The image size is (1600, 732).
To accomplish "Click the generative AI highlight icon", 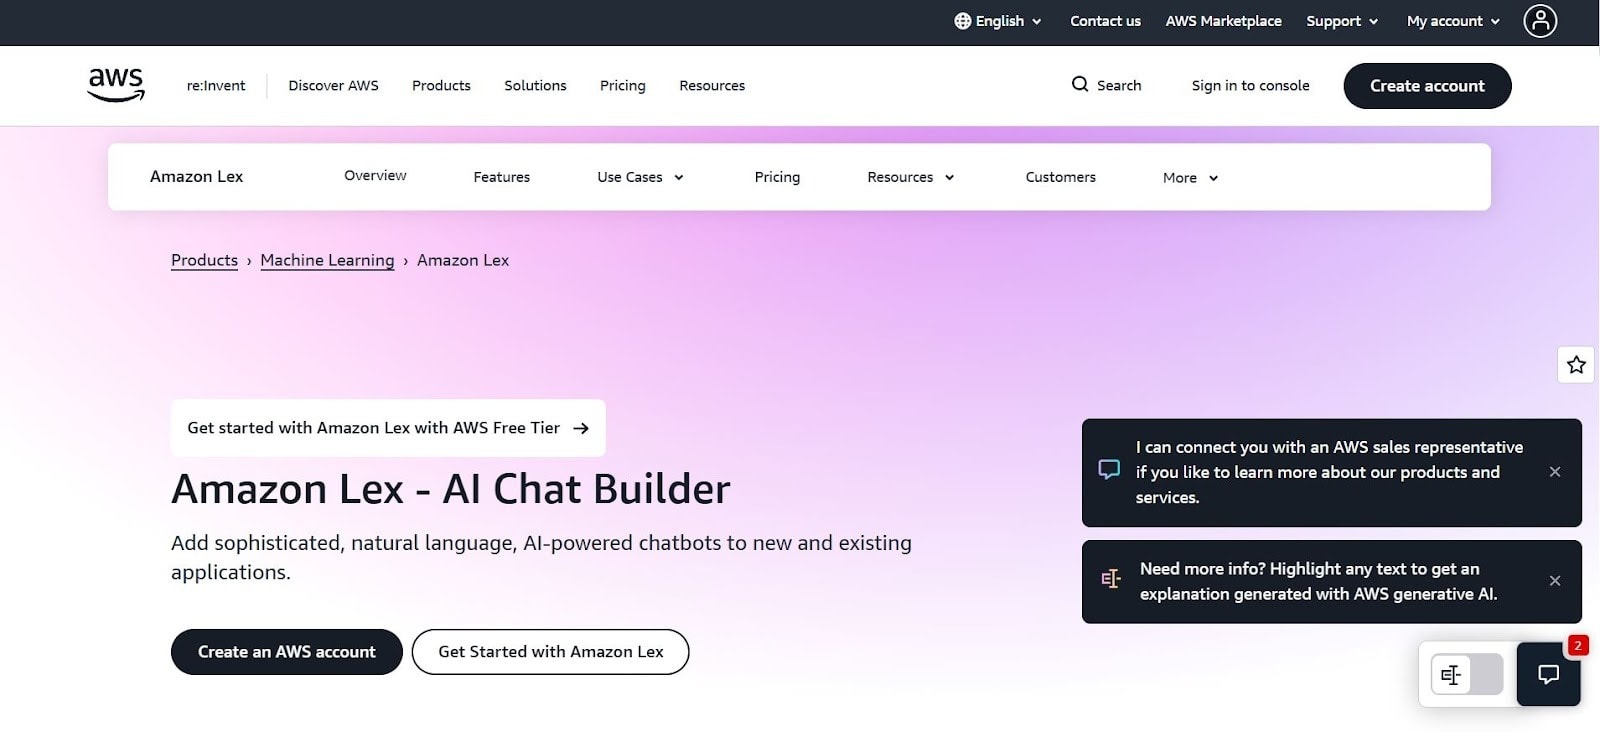I will (x=1110, y=578).
